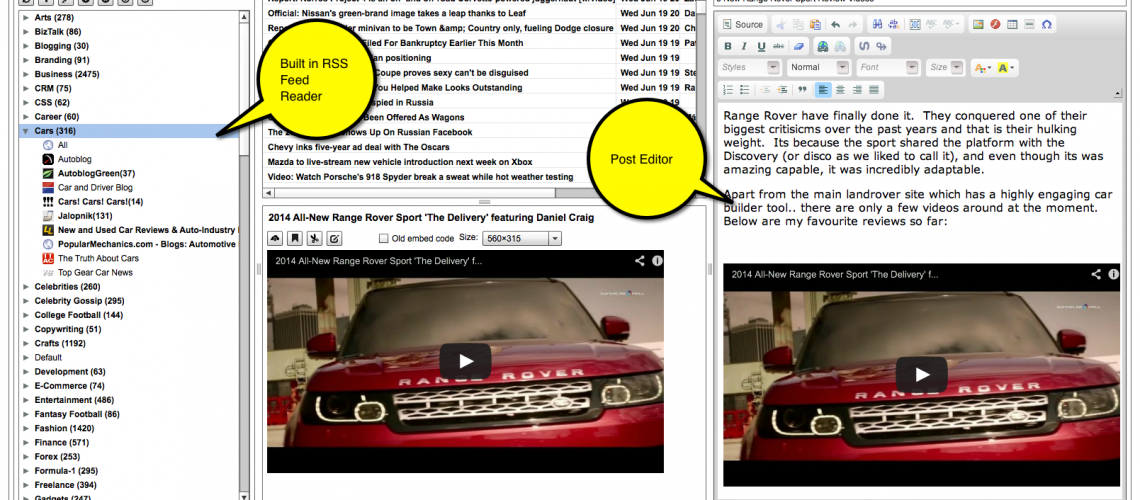Open the Styles dropdown
1140x500 pixels.
750,67
